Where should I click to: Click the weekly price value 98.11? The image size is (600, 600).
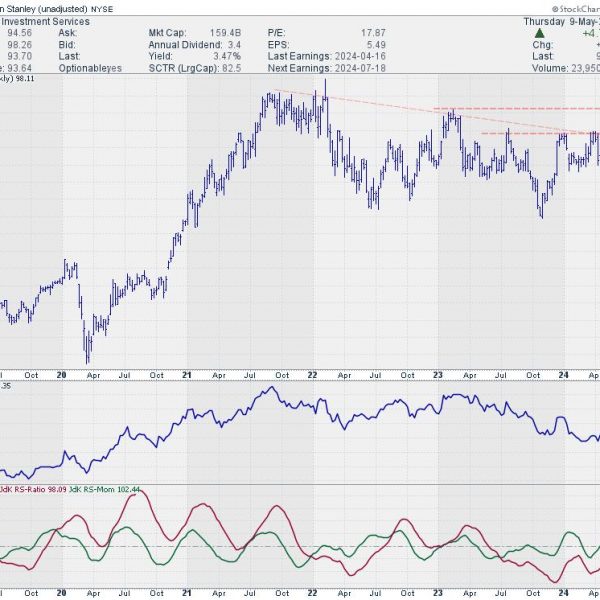(x=25, y=78)
